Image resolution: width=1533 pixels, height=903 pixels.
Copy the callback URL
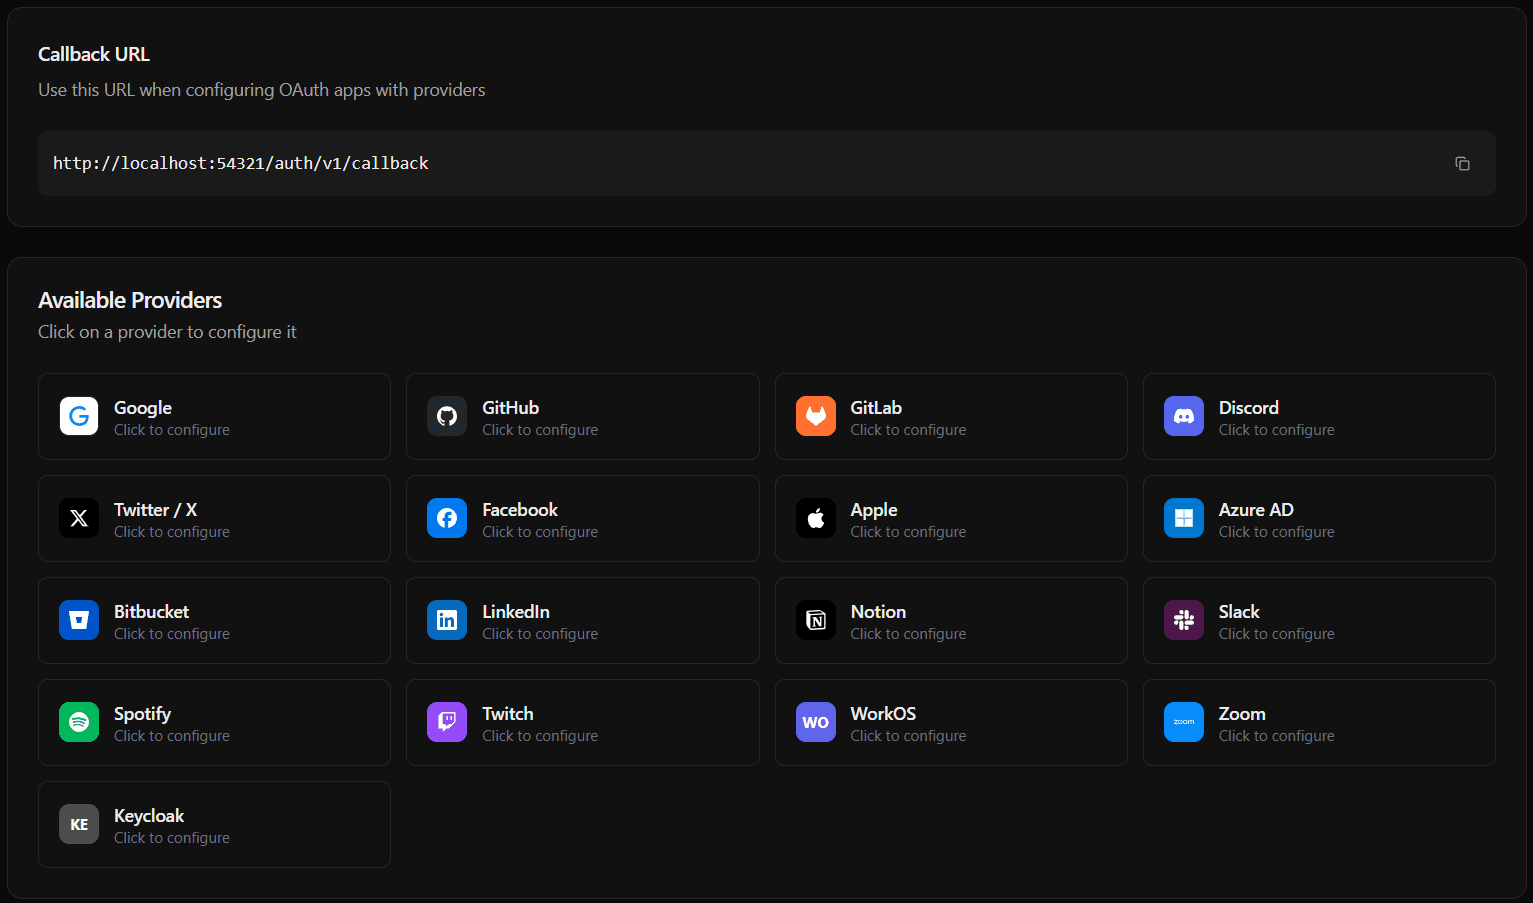click(1462, 163)
